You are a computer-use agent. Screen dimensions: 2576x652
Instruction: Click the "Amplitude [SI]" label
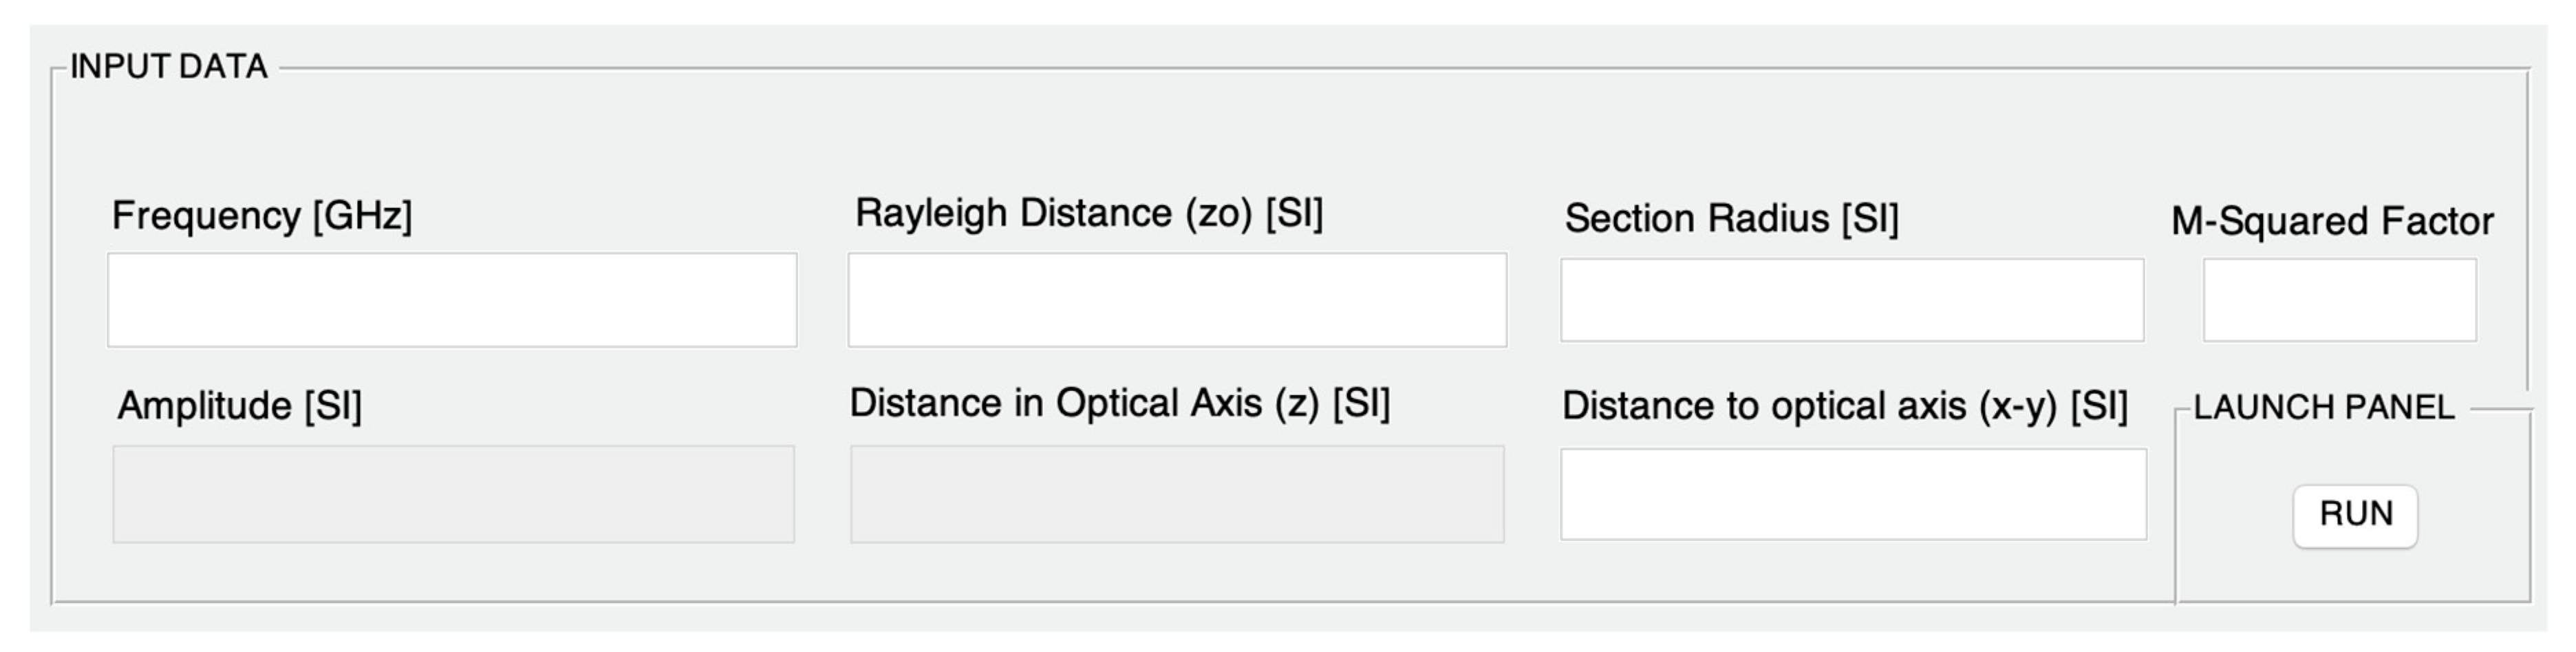[x=240, y=406]
